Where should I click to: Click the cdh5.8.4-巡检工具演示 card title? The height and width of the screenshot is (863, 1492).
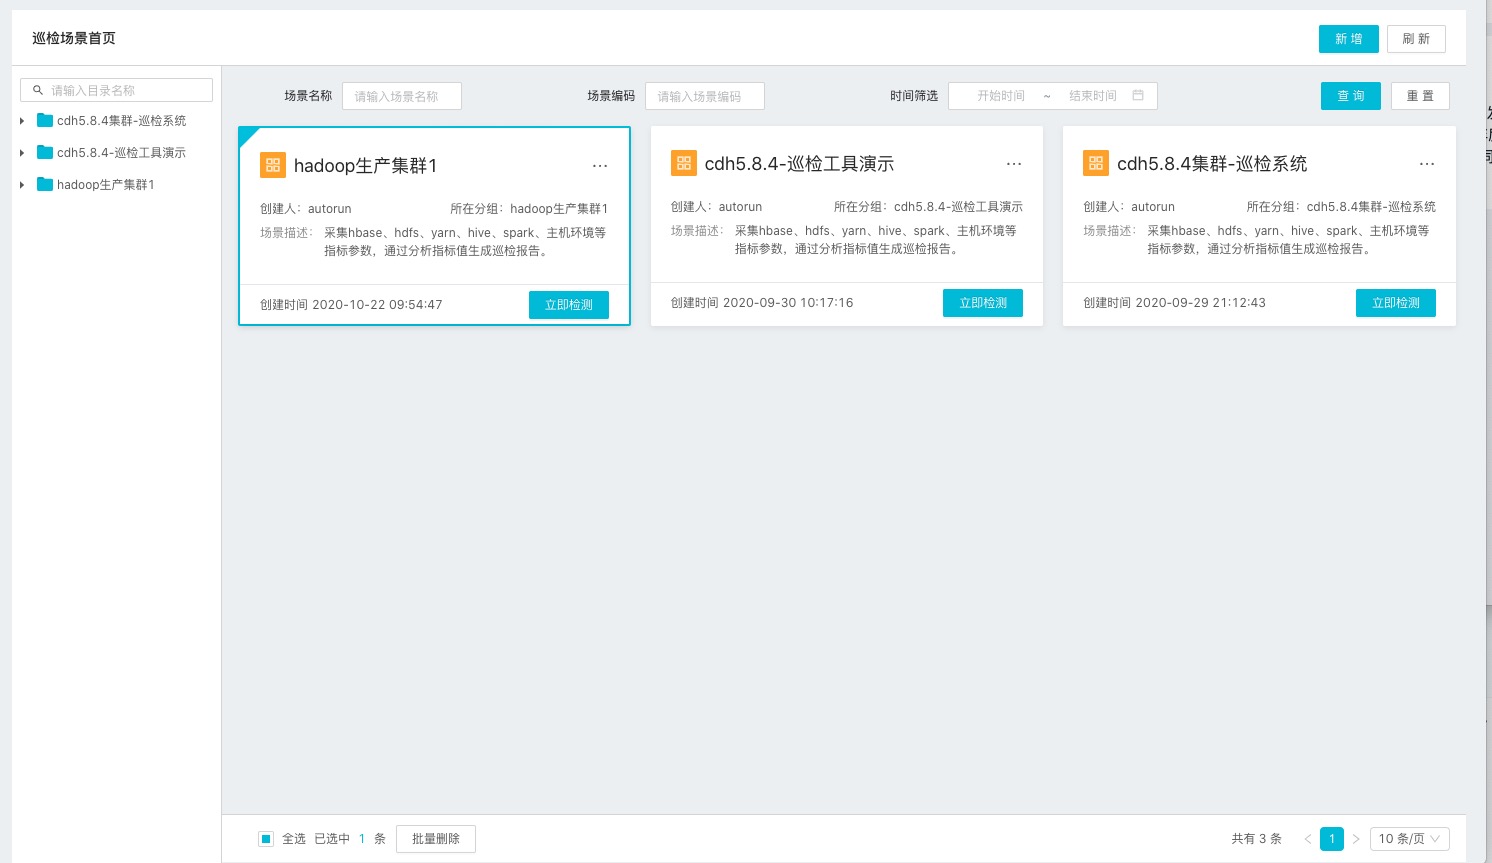coord(800,164)
